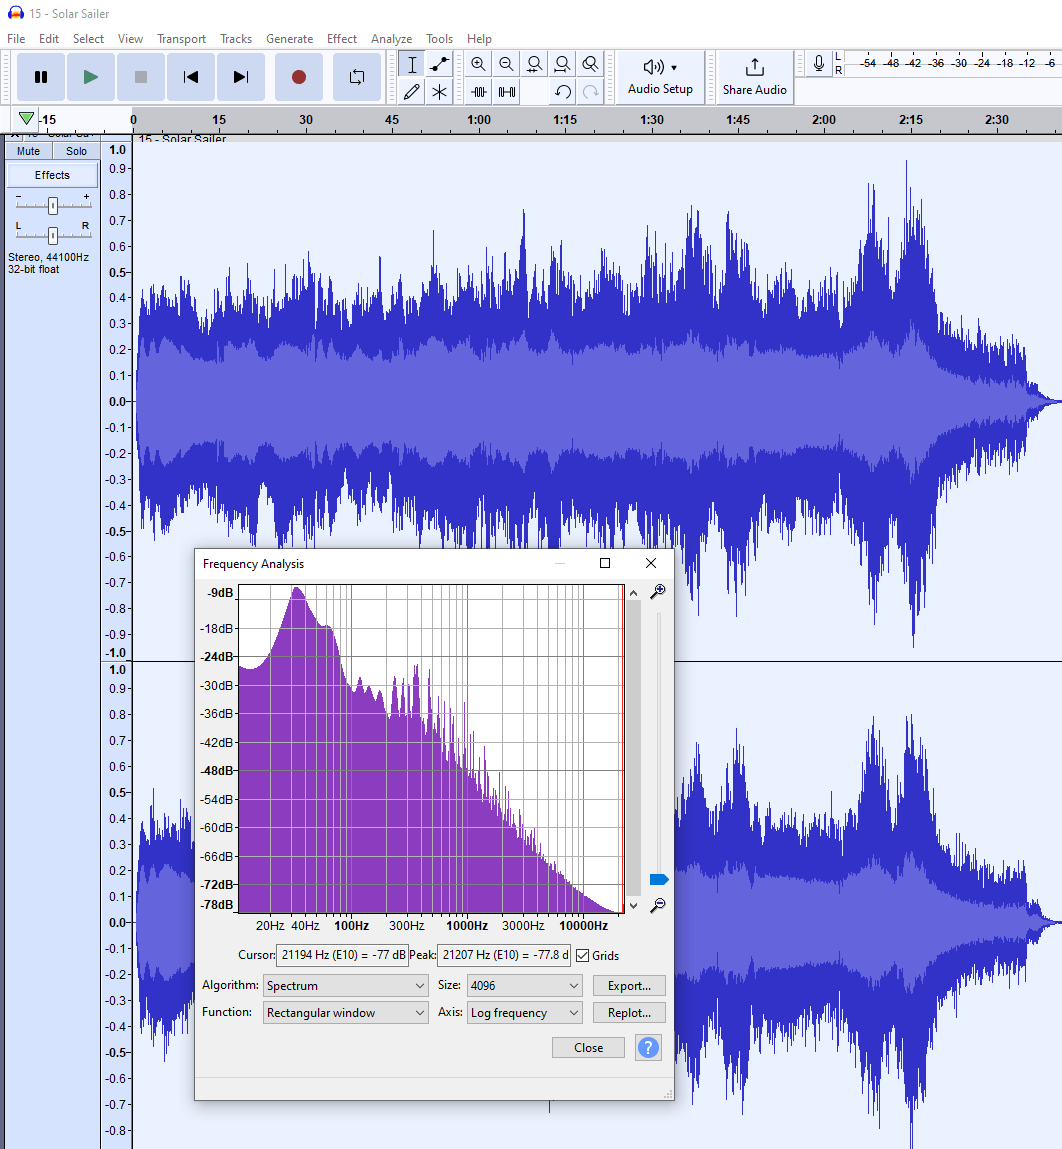Open the Function dropdown (Rectangular window)
Viewport: 1062px width, 1149px height.
[x=345, y=1013]
